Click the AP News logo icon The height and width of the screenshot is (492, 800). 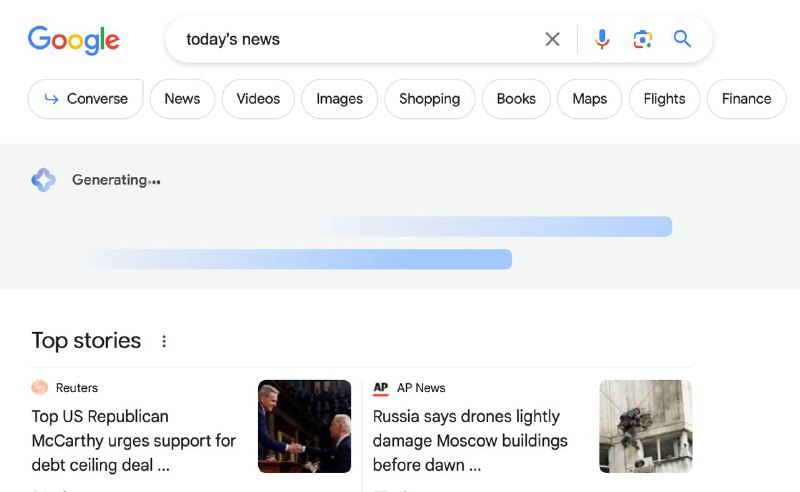381,388
